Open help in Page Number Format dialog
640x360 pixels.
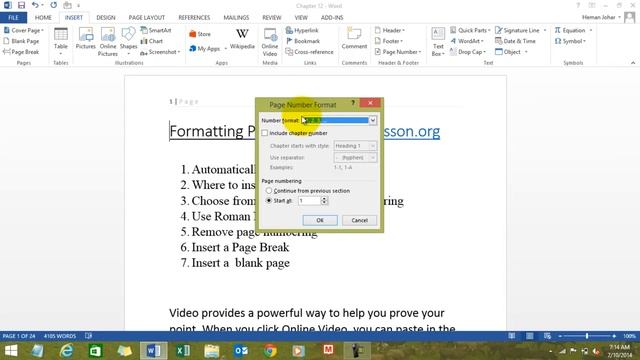(x=353, y=103)
